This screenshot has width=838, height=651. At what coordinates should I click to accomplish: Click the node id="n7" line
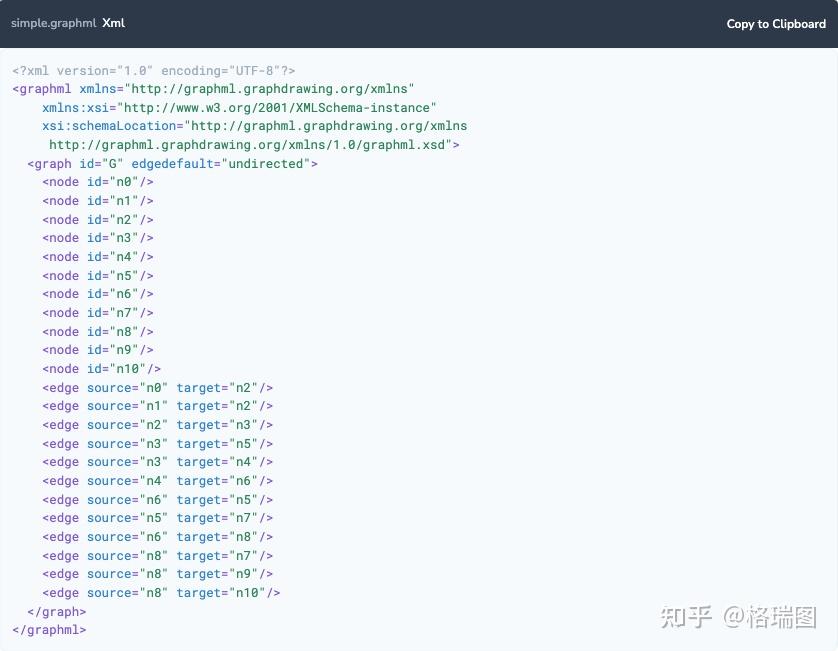point(98,313)
